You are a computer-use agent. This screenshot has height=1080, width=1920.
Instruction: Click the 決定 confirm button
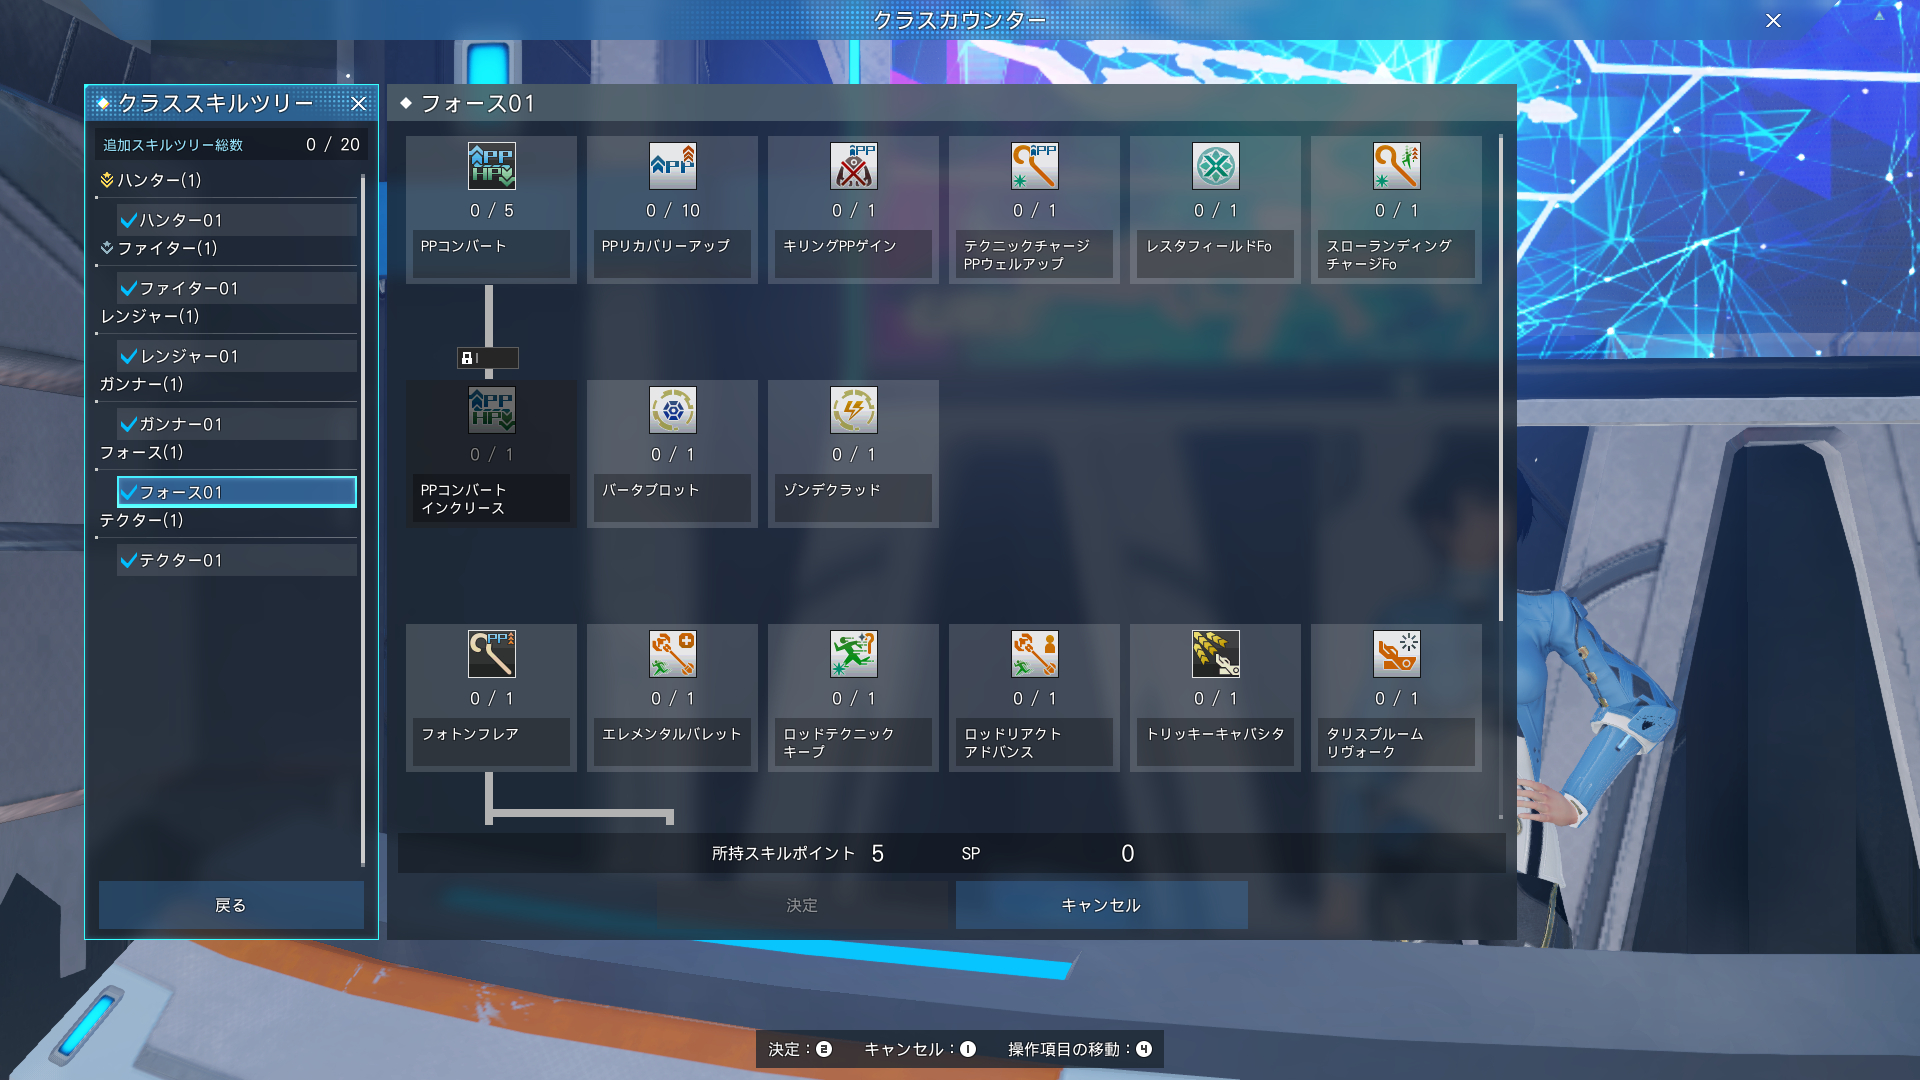click(x=802, y=905)
